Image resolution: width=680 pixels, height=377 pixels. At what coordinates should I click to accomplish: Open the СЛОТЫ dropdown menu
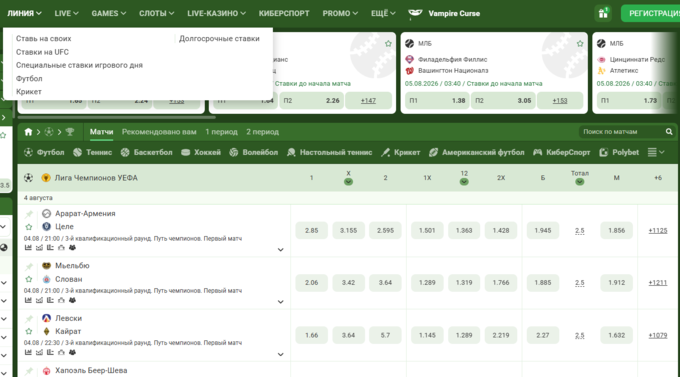(x=157, y=13)
